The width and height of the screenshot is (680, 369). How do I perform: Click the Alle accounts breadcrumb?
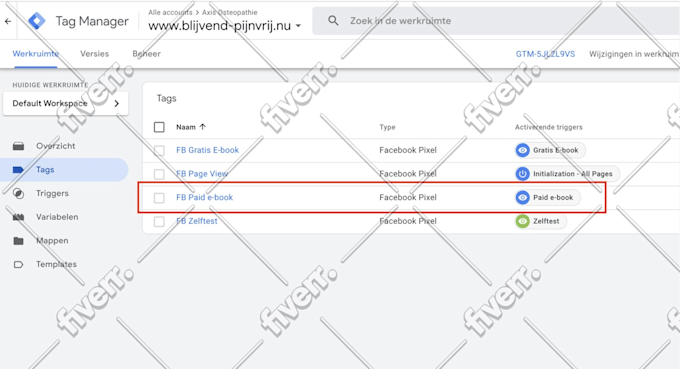coord(170,13)
